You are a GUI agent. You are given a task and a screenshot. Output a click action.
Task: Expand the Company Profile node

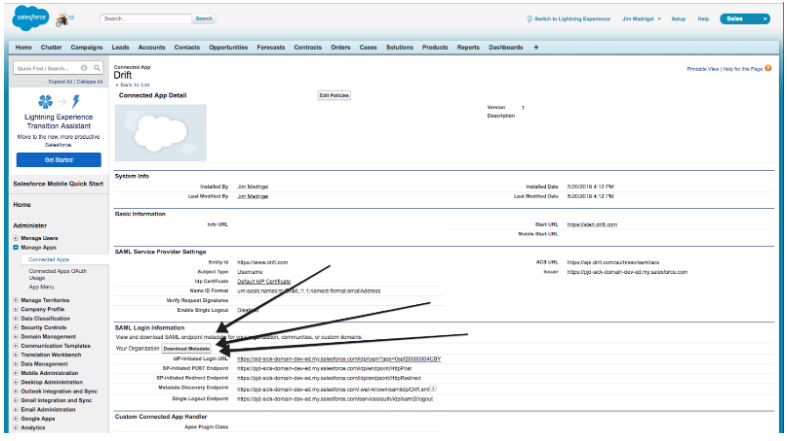click(16, 310)
